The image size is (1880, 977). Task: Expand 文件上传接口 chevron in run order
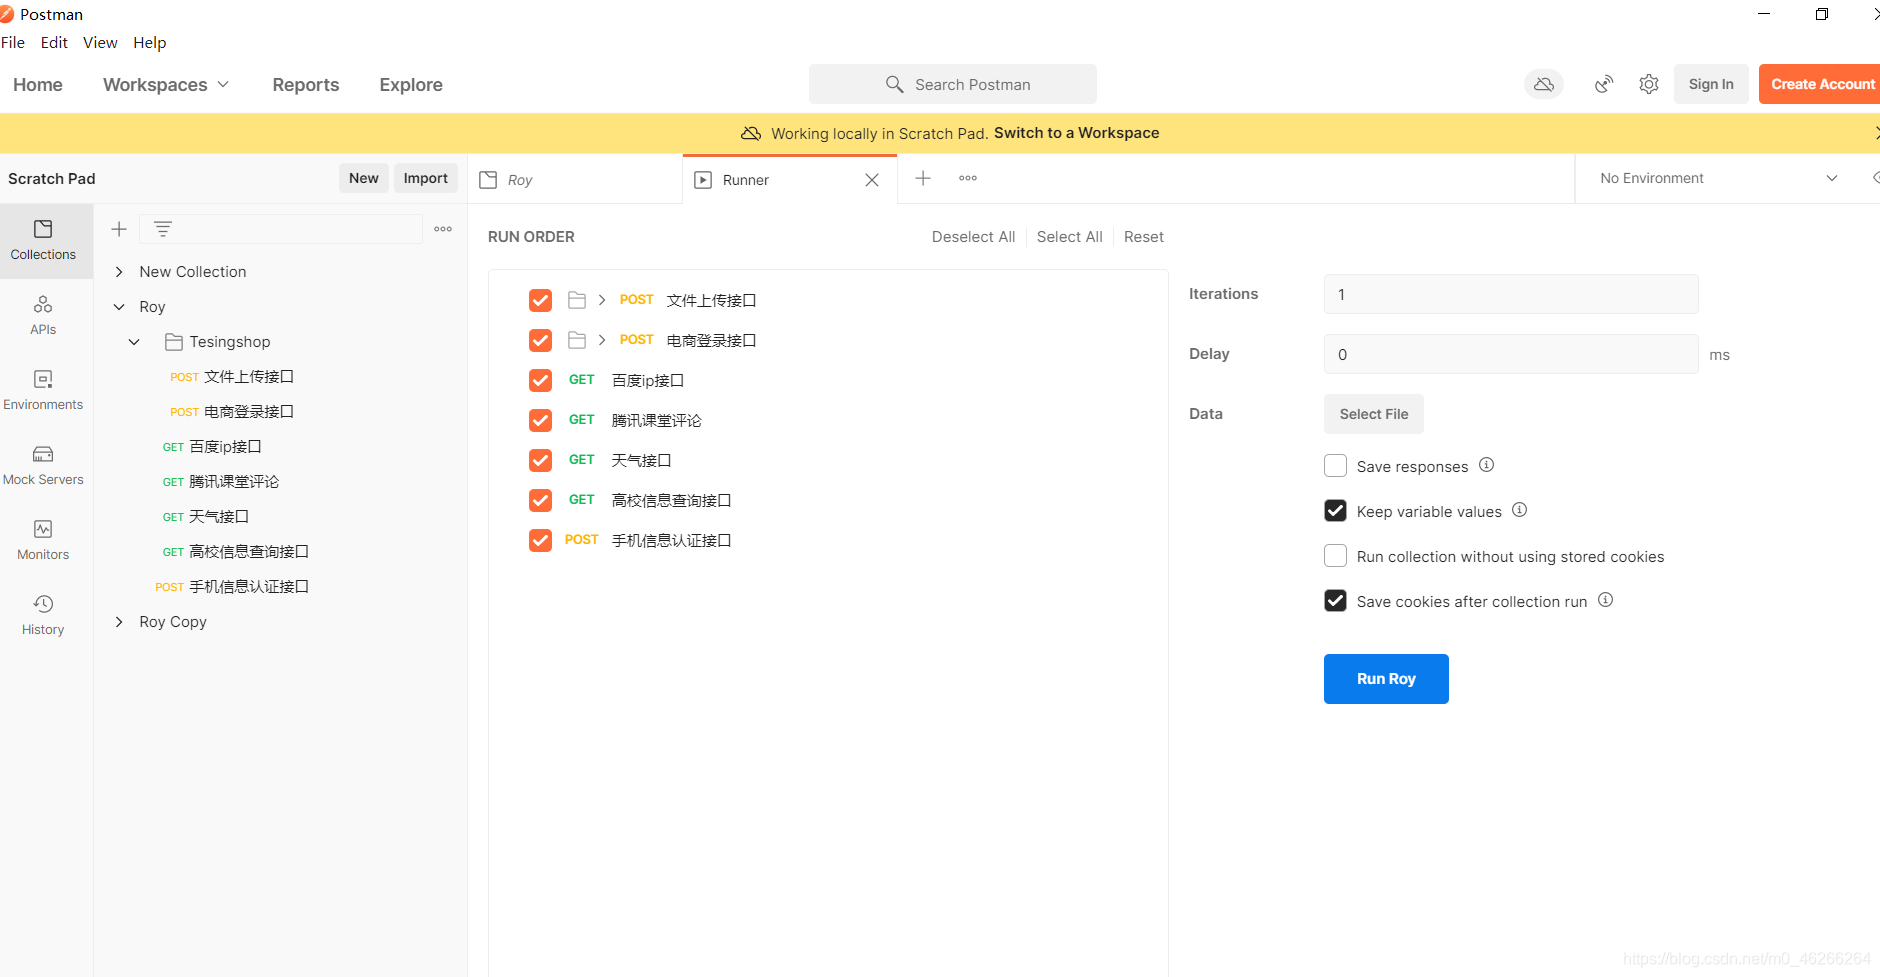[x=602, y=300]
